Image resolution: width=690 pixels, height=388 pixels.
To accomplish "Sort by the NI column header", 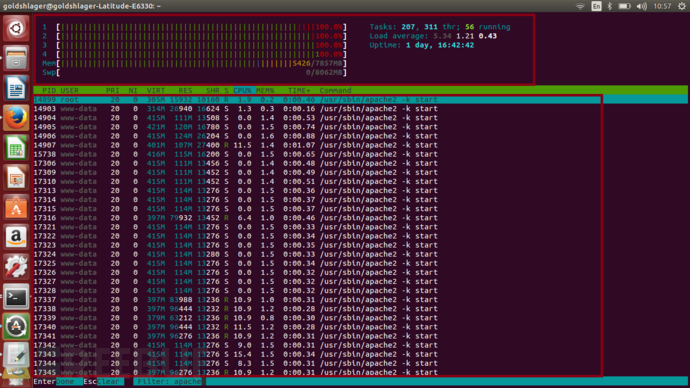I will [x=133, y=90].
